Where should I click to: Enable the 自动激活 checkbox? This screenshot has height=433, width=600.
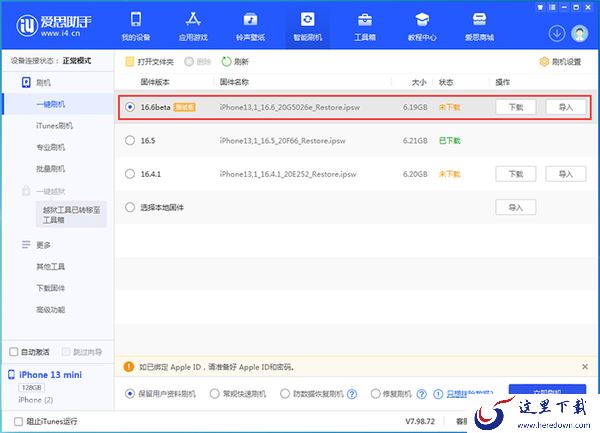click(x=13, y=352)
